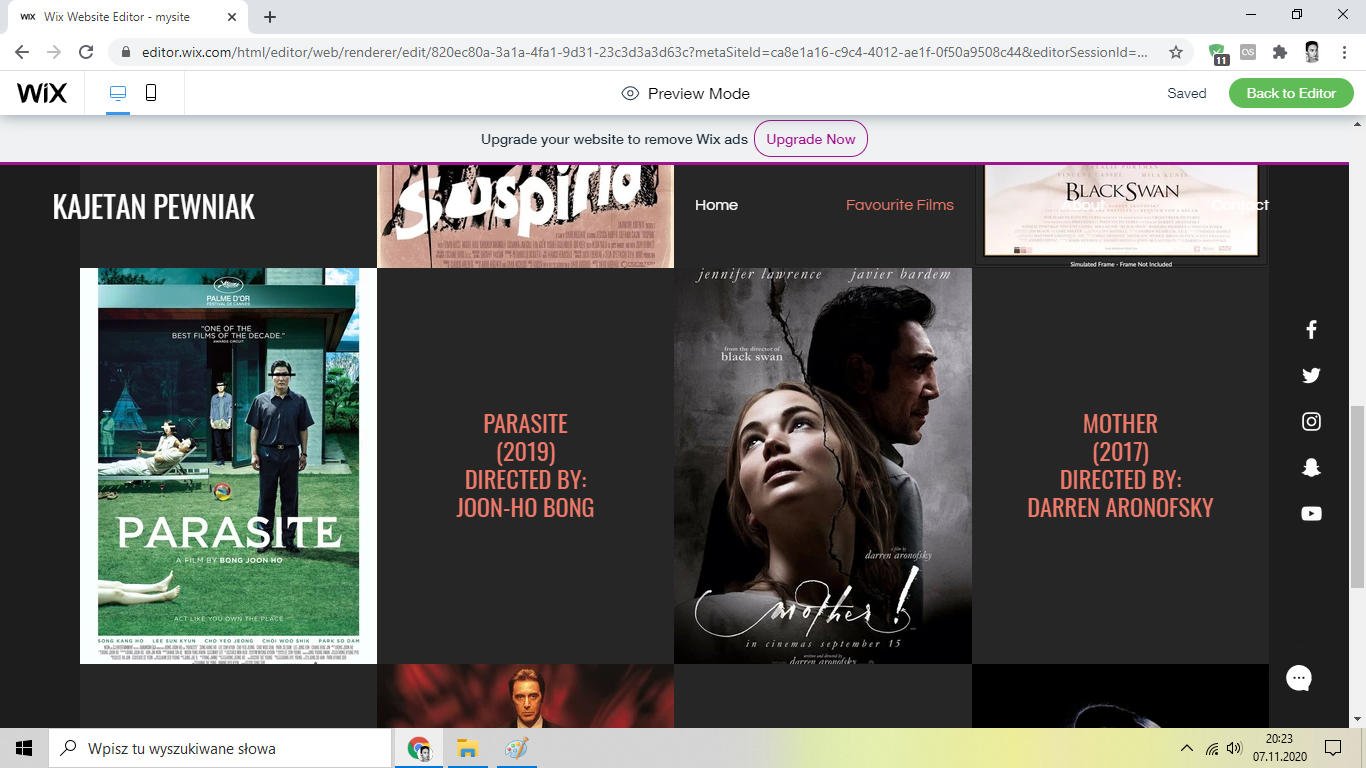Open the Facebook social icon
1366x768 pixels.
tap(1311, 330)
